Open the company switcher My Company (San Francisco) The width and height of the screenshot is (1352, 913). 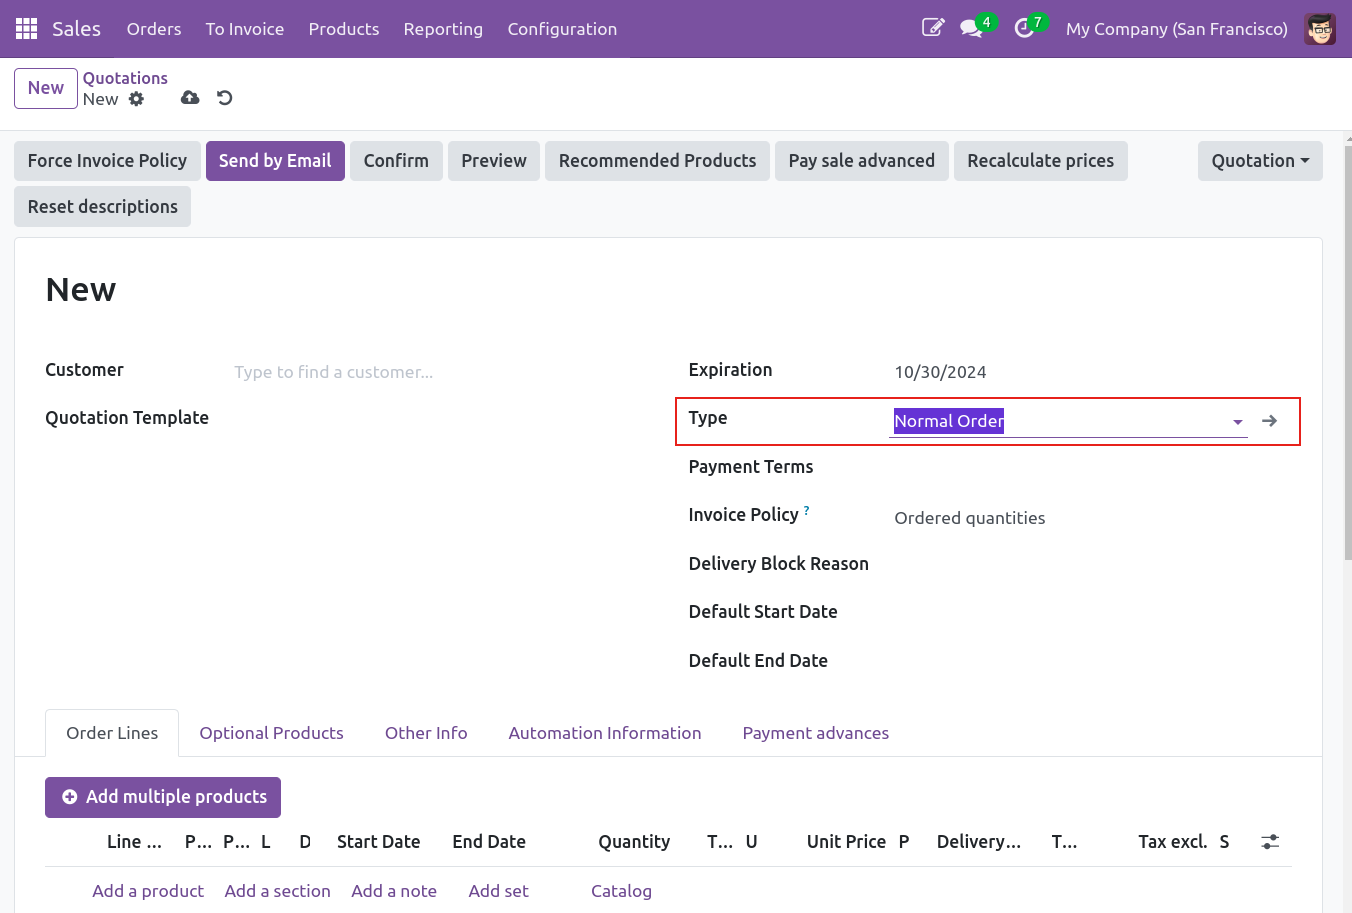[x=1177, y=29]
